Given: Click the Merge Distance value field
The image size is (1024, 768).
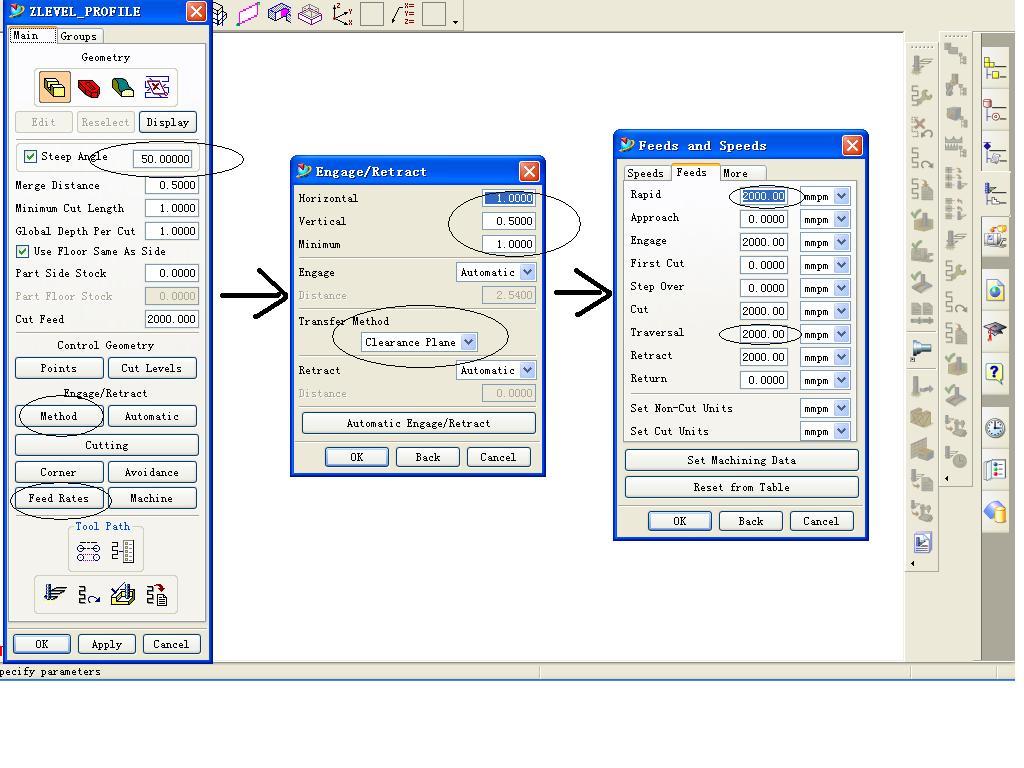Looking at the screenshot, I should tap(172, 185).
